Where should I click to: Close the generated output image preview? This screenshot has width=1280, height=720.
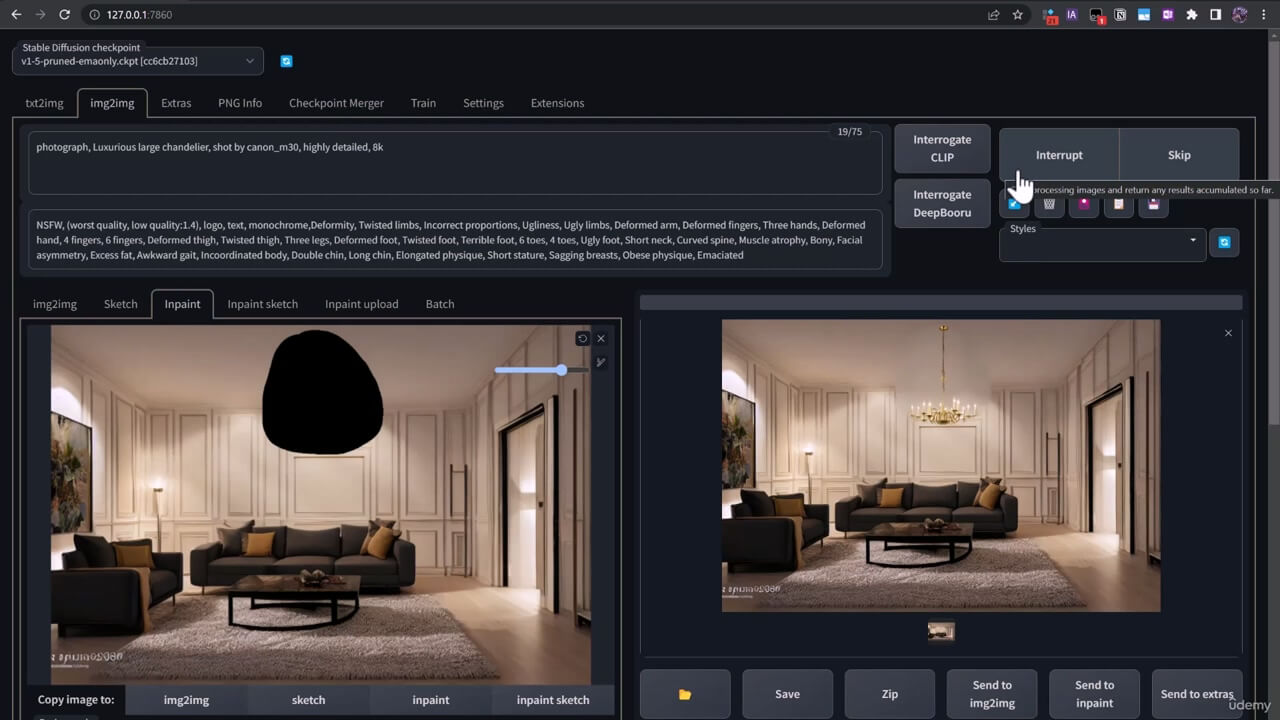tap(1228, 333)
